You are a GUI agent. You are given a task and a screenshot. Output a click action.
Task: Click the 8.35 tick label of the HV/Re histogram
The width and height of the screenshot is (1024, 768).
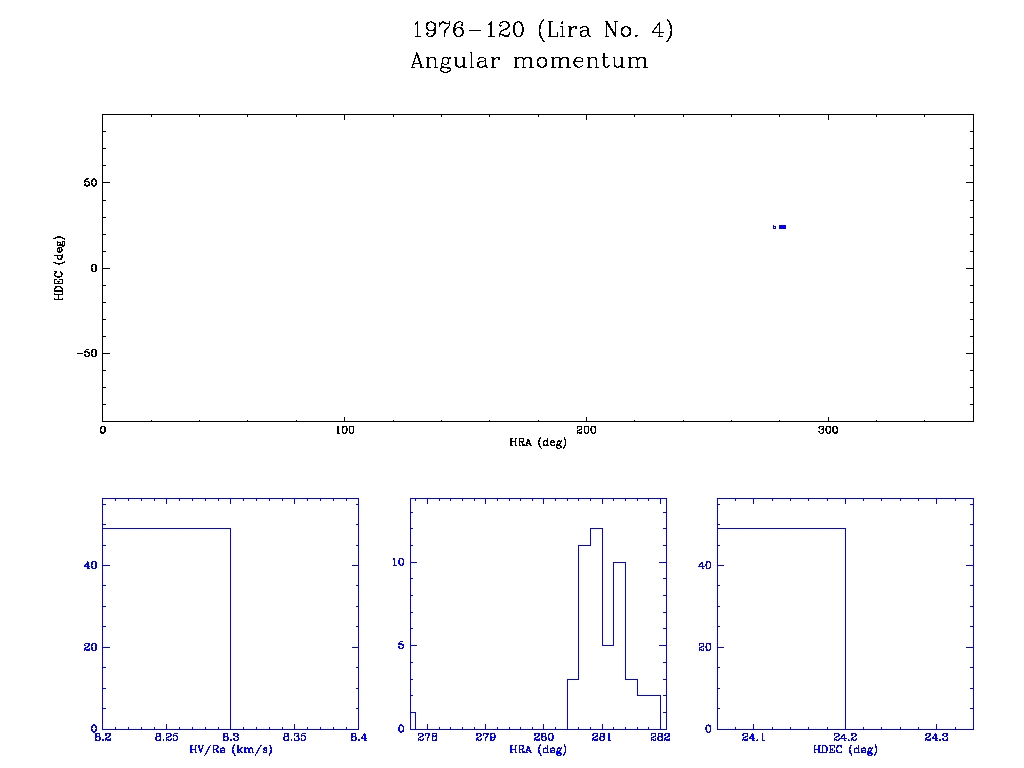point(294,738)
